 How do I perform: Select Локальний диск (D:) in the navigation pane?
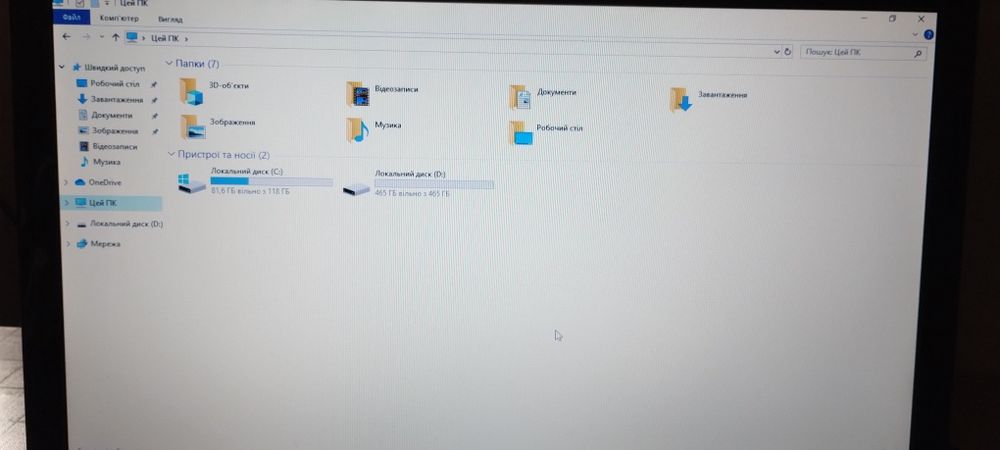click(x=126, y=224)
